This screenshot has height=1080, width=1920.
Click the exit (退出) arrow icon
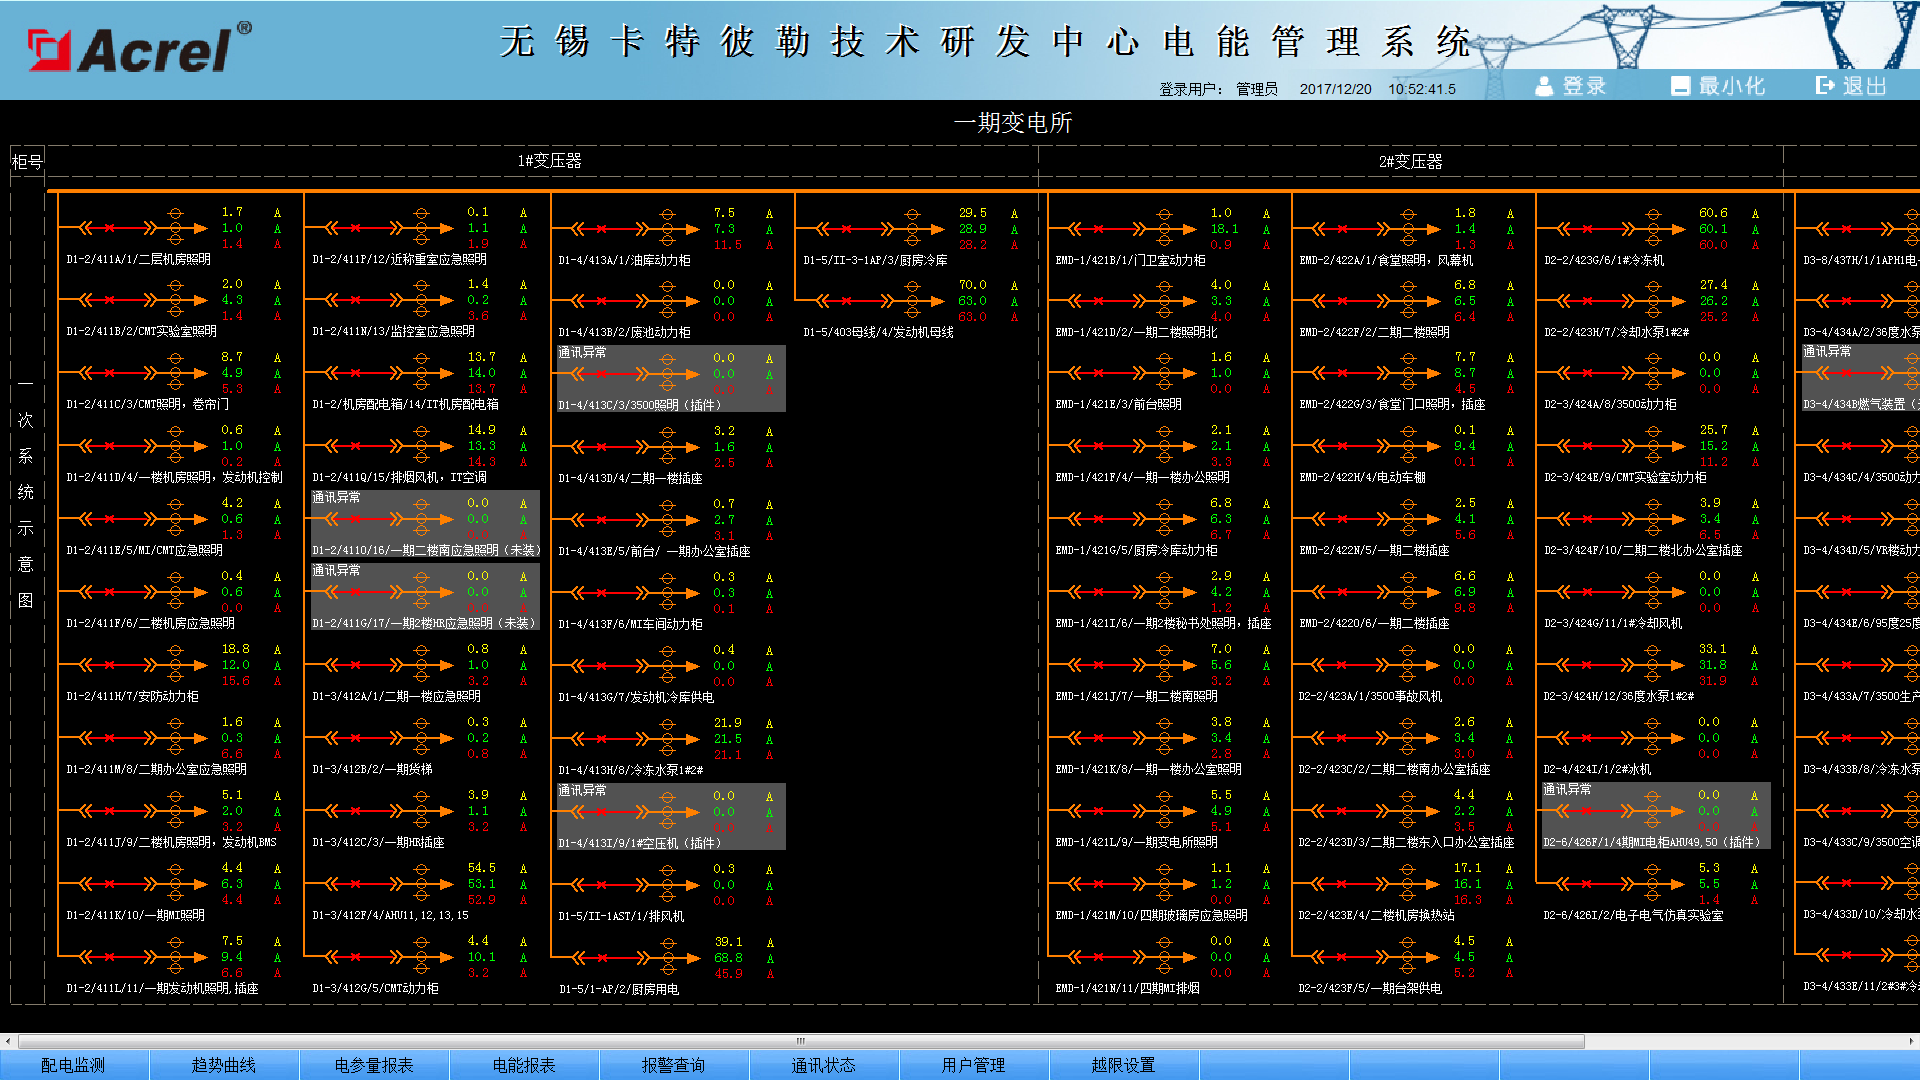[1826, 86]
